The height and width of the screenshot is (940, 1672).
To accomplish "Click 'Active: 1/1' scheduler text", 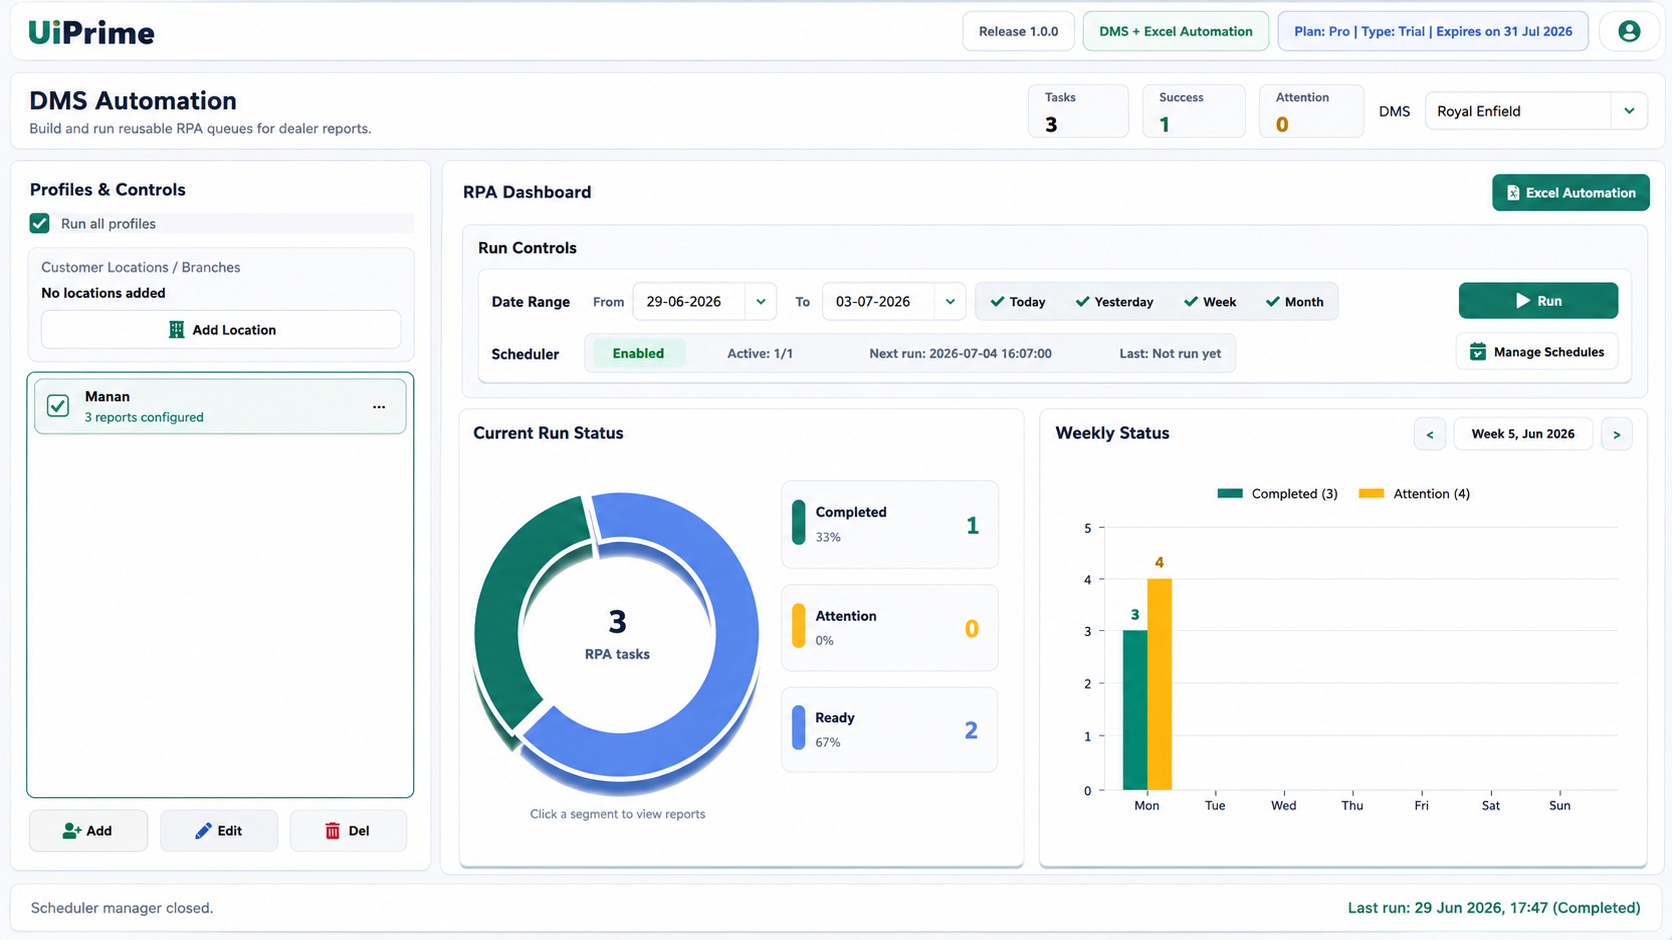I will click(760, 354).
